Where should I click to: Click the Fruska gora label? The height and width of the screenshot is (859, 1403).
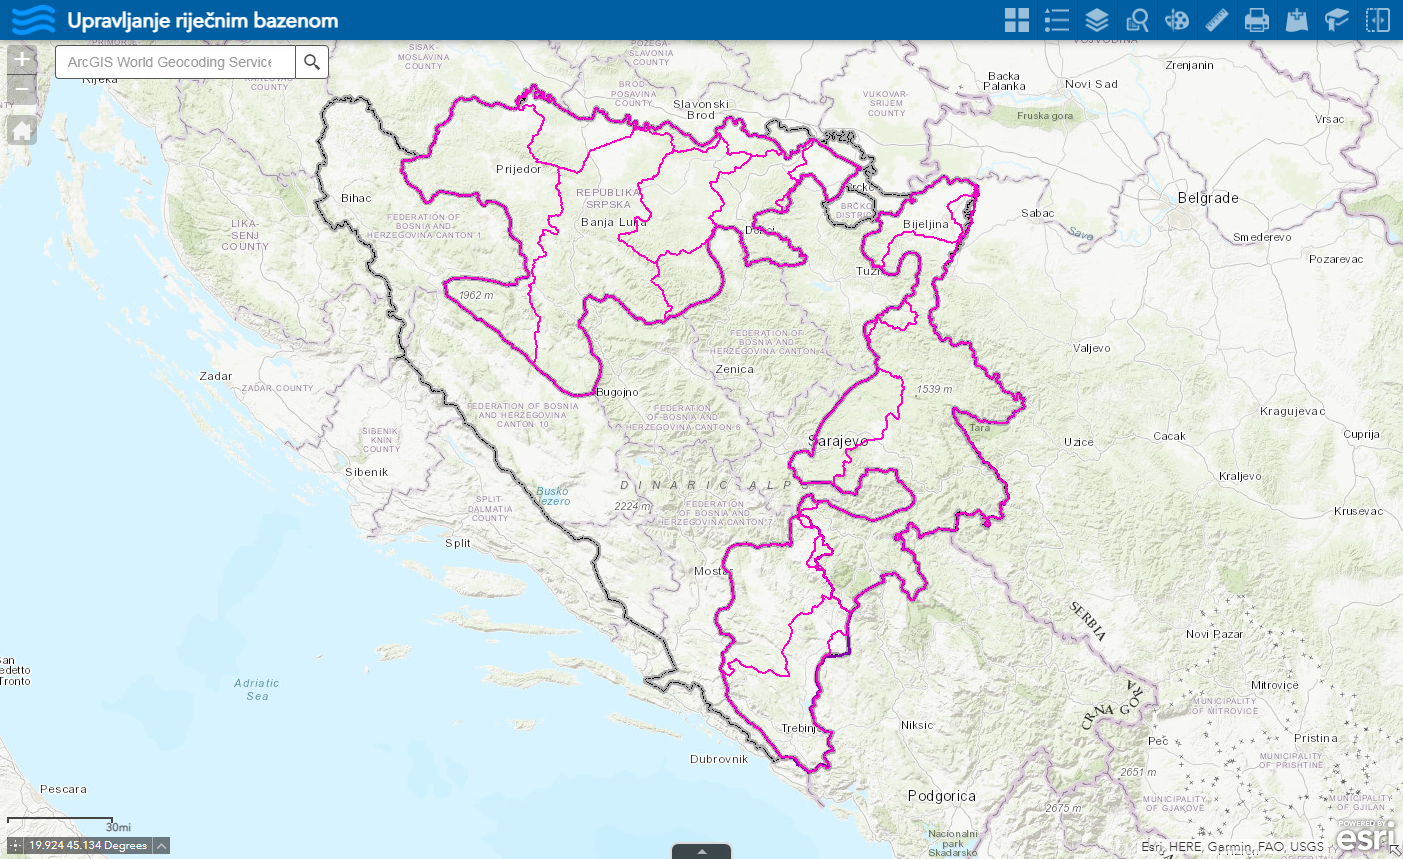tap(1045, 116)
